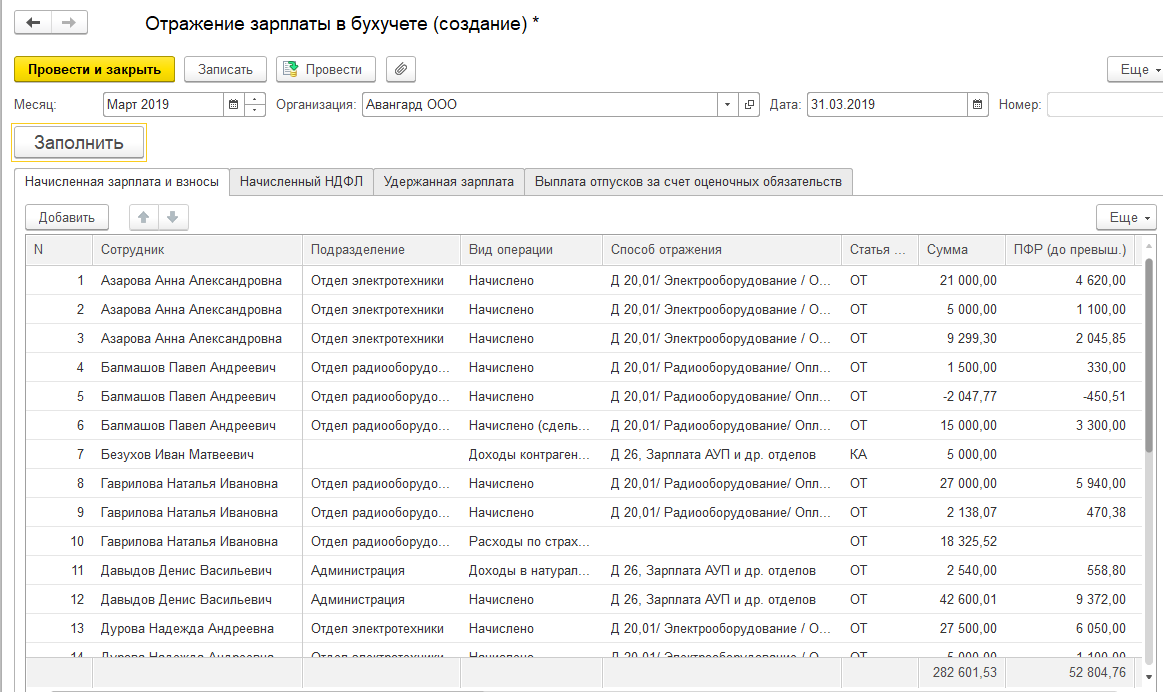The image size is (1163, 692).
Task: Click the Добавить row button
Action: 66,217
